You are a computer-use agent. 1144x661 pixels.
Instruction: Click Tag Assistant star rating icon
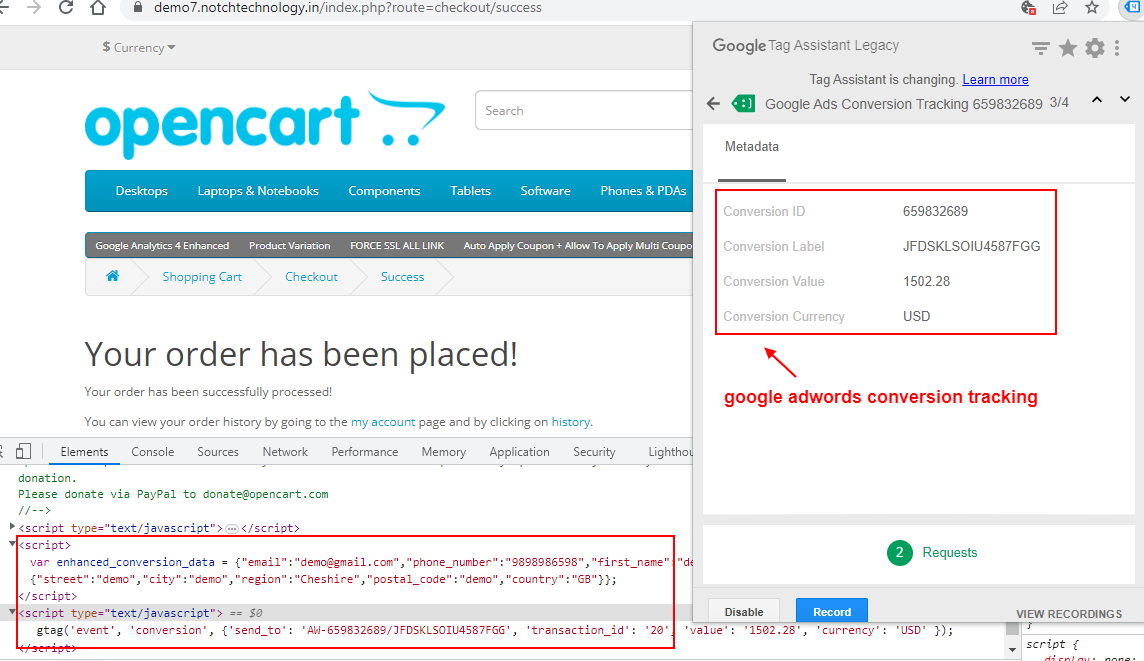(1067, 48)
